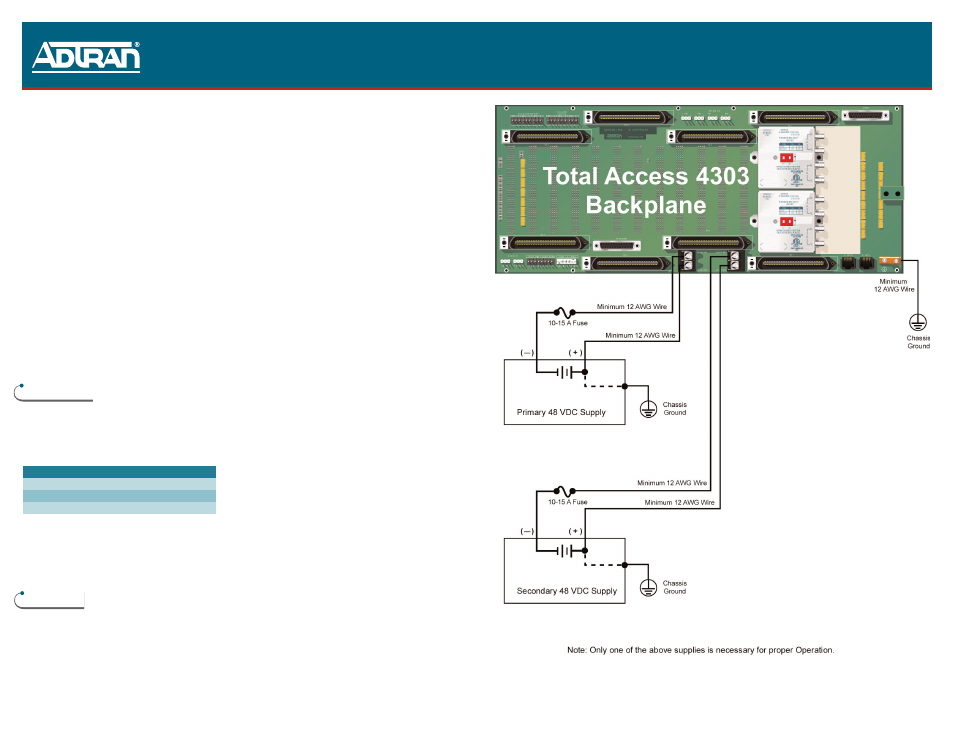Screen dimensions: 954x737
Task: Click the primary supply's fuse symbol
Action: click(565, 313)
